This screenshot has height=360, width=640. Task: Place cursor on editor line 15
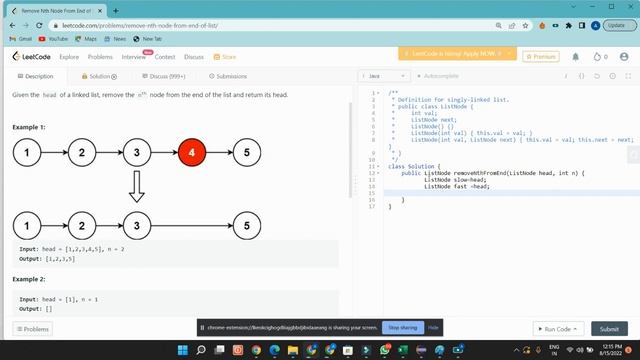[512, 193]
